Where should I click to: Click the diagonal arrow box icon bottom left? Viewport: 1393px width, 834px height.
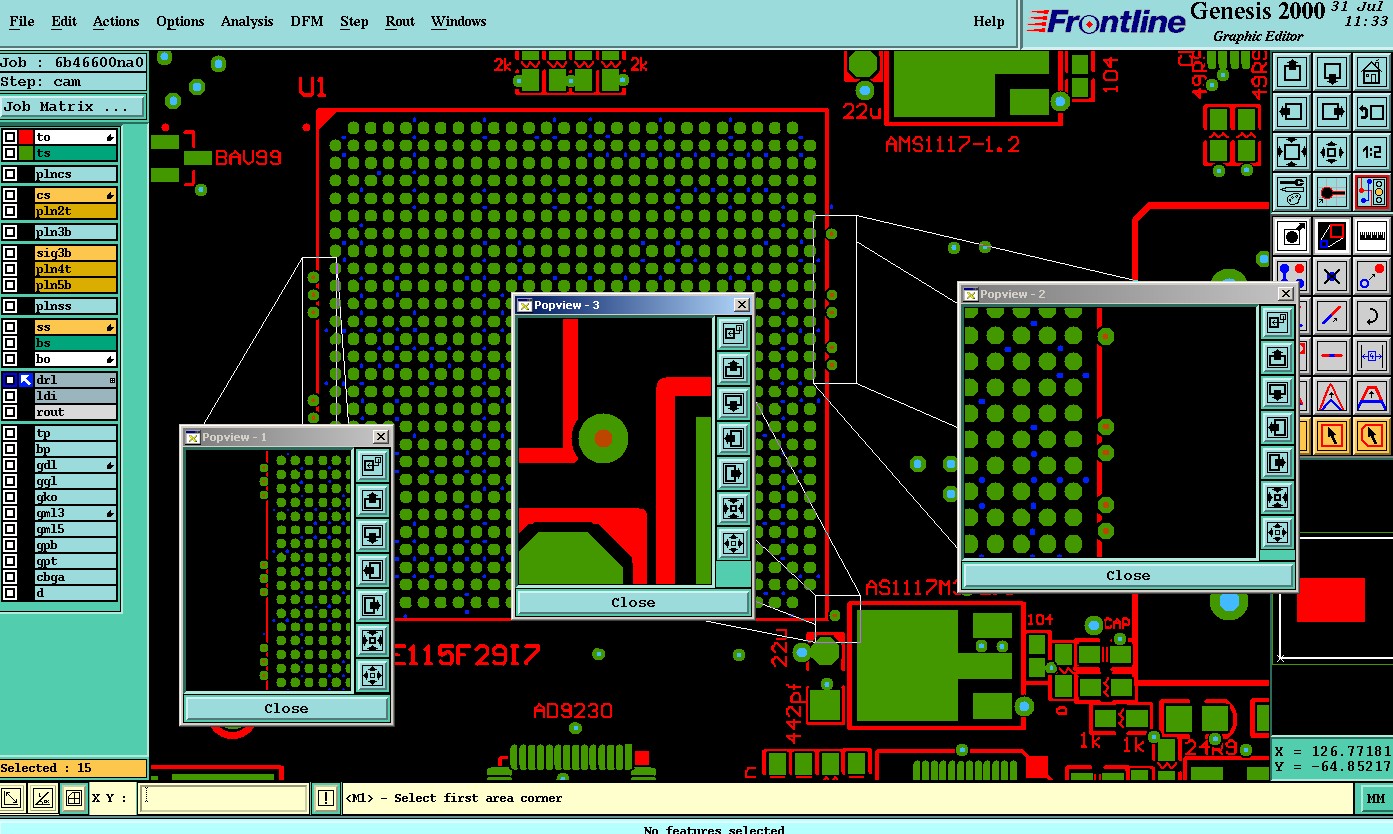pyautogui.click(x=11, y=798)
